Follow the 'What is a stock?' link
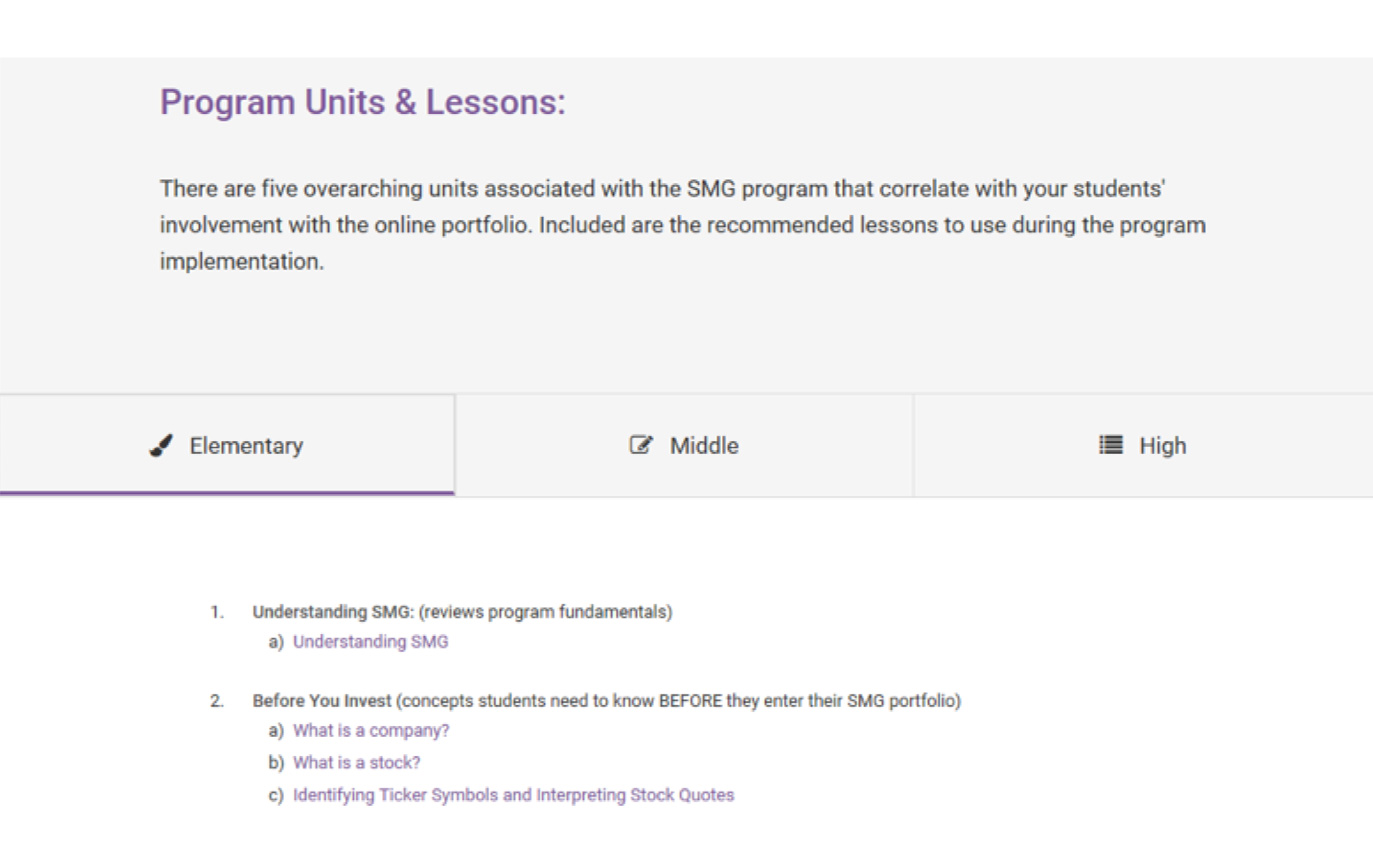Image resolution: width=1373 pixels, height=860 pixels. point(356,763)
